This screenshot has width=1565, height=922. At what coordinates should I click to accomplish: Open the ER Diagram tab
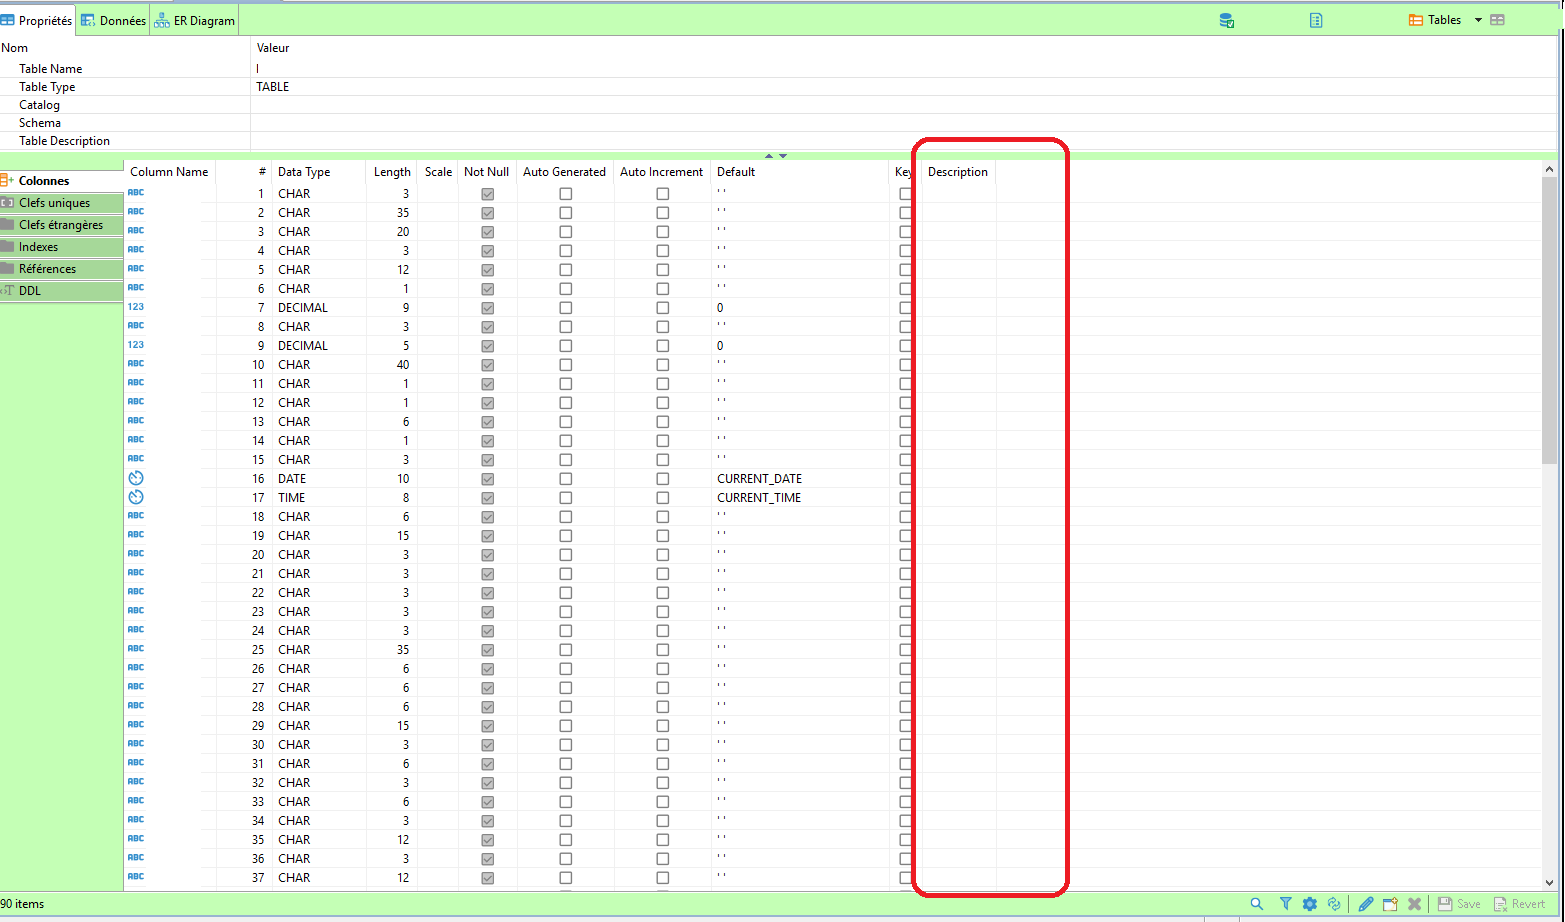click(x=193, y=19)
